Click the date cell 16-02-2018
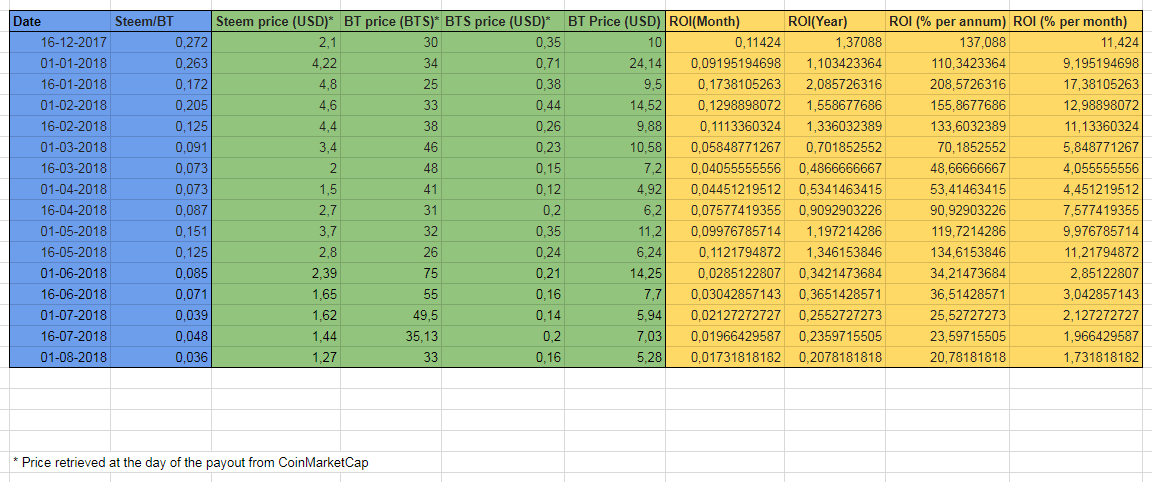Image resolution: width=1152 pixels, height=482 pixels. [60, 126]
